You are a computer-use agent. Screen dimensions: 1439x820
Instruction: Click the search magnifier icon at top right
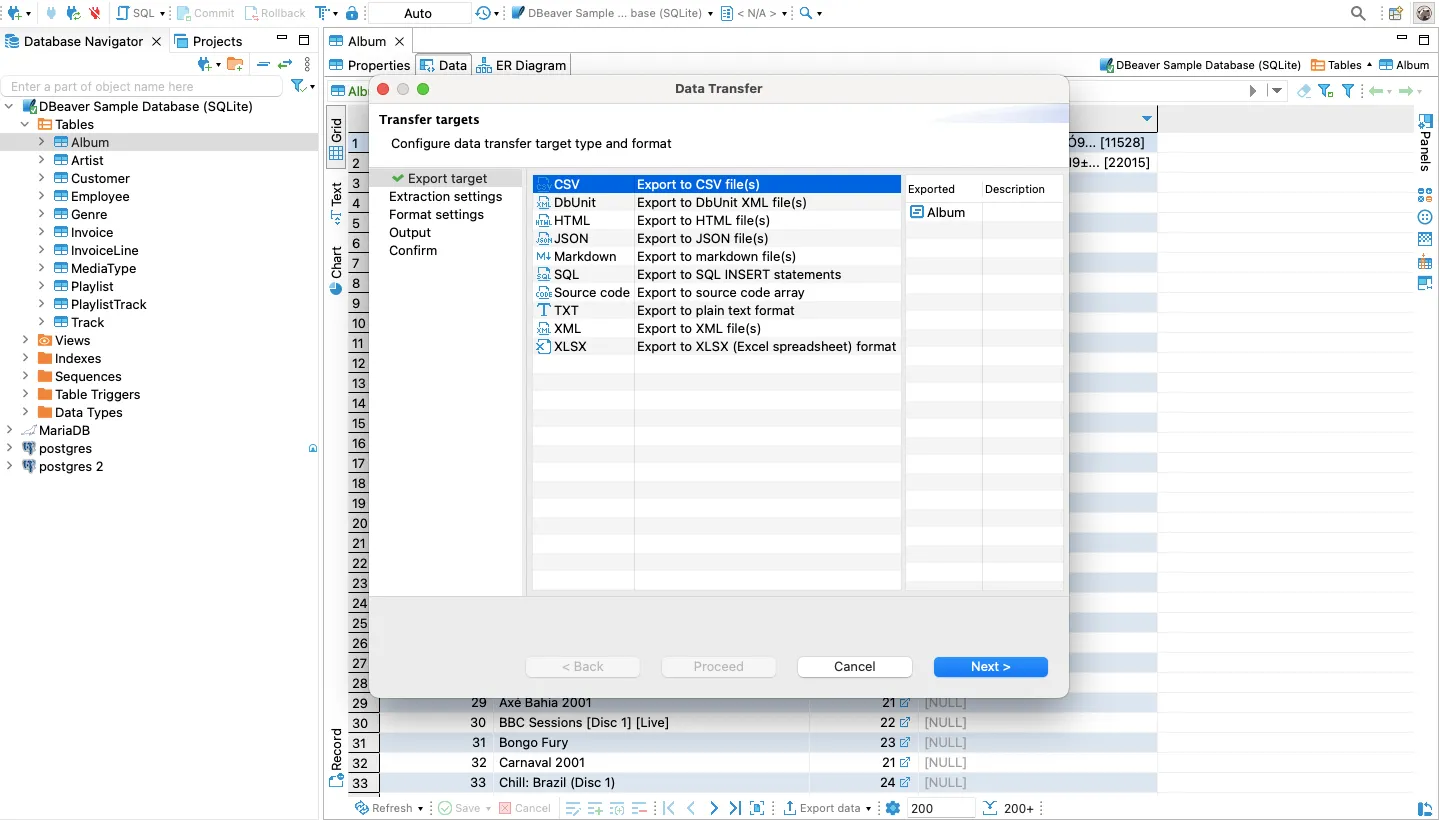click(x=1358, y=13)
